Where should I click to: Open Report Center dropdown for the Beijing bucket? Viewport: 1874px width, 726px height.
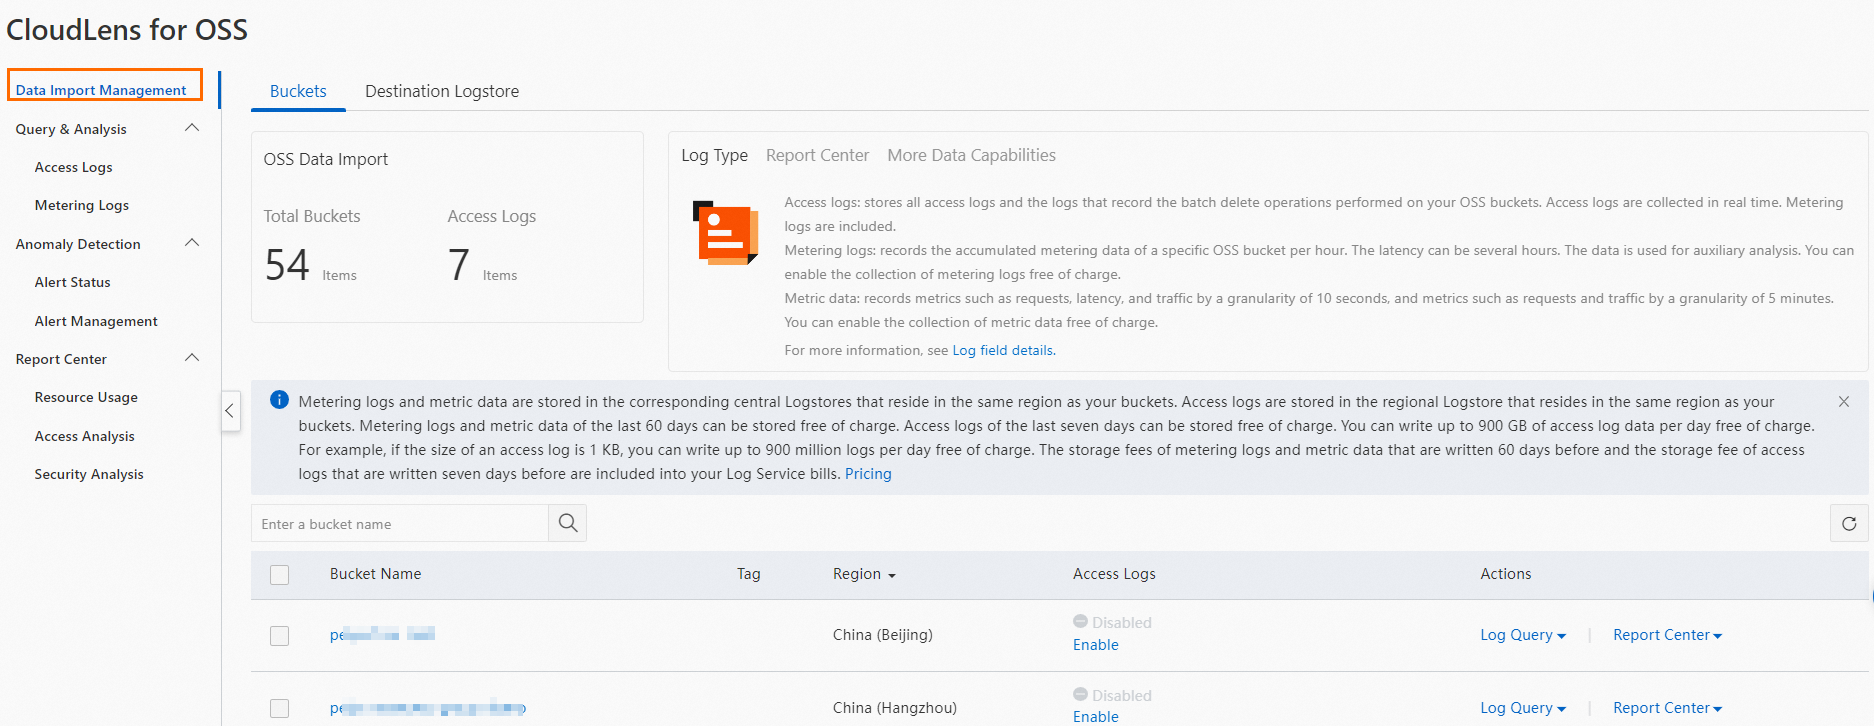(x=1667, y=635)
